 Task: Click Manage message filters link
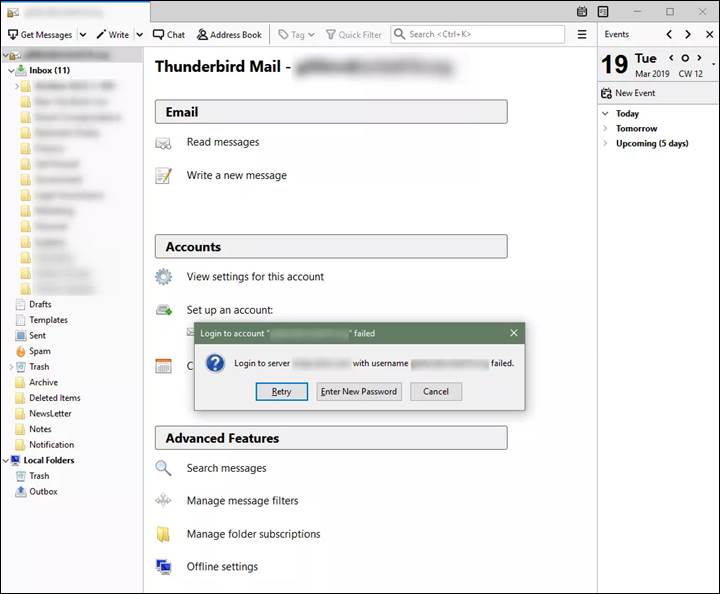coord(242,501)
